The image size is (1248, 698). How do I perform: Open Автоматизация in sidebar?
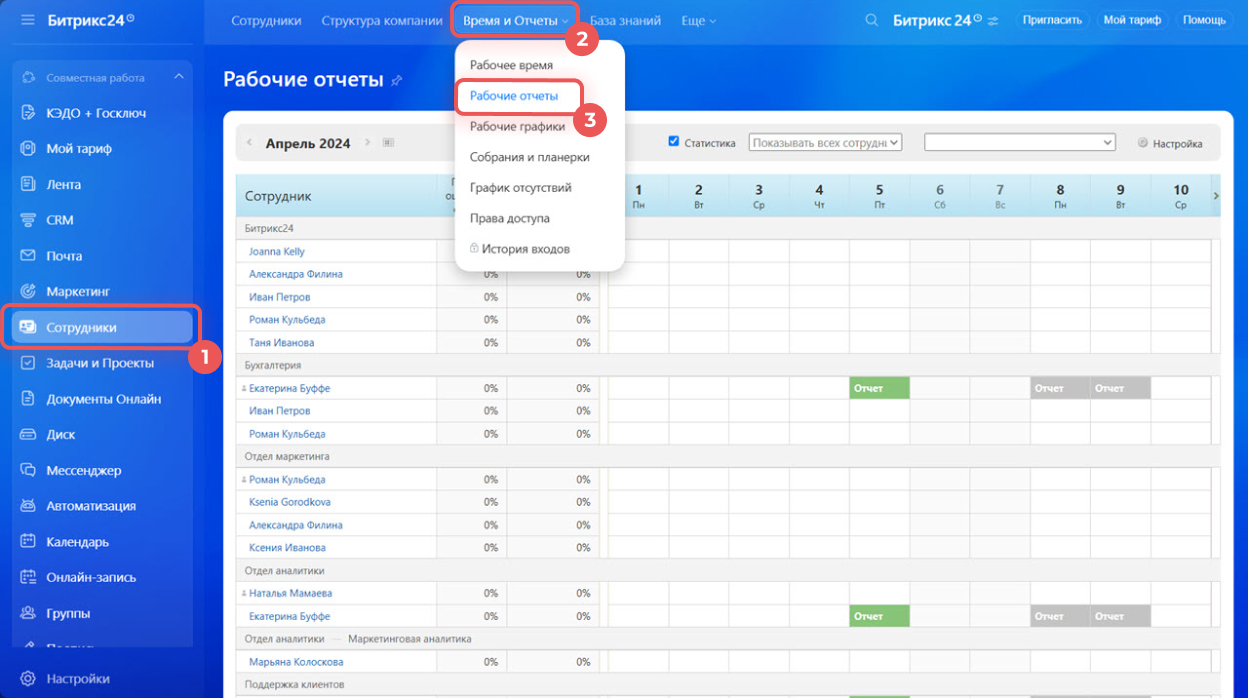tap(91, 506)
